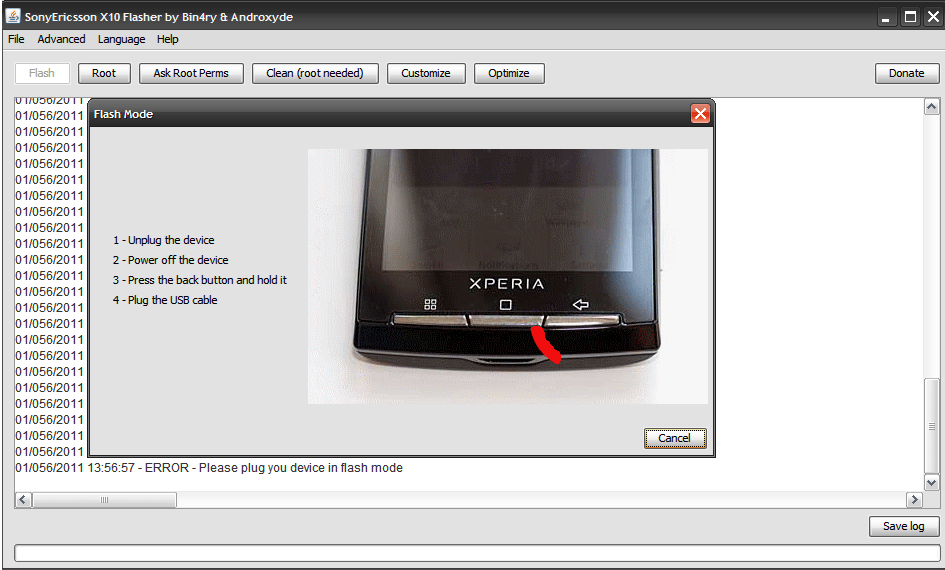Screen dimensions: 945x570
Task: Open the File menu
Action: click(16, 39)
